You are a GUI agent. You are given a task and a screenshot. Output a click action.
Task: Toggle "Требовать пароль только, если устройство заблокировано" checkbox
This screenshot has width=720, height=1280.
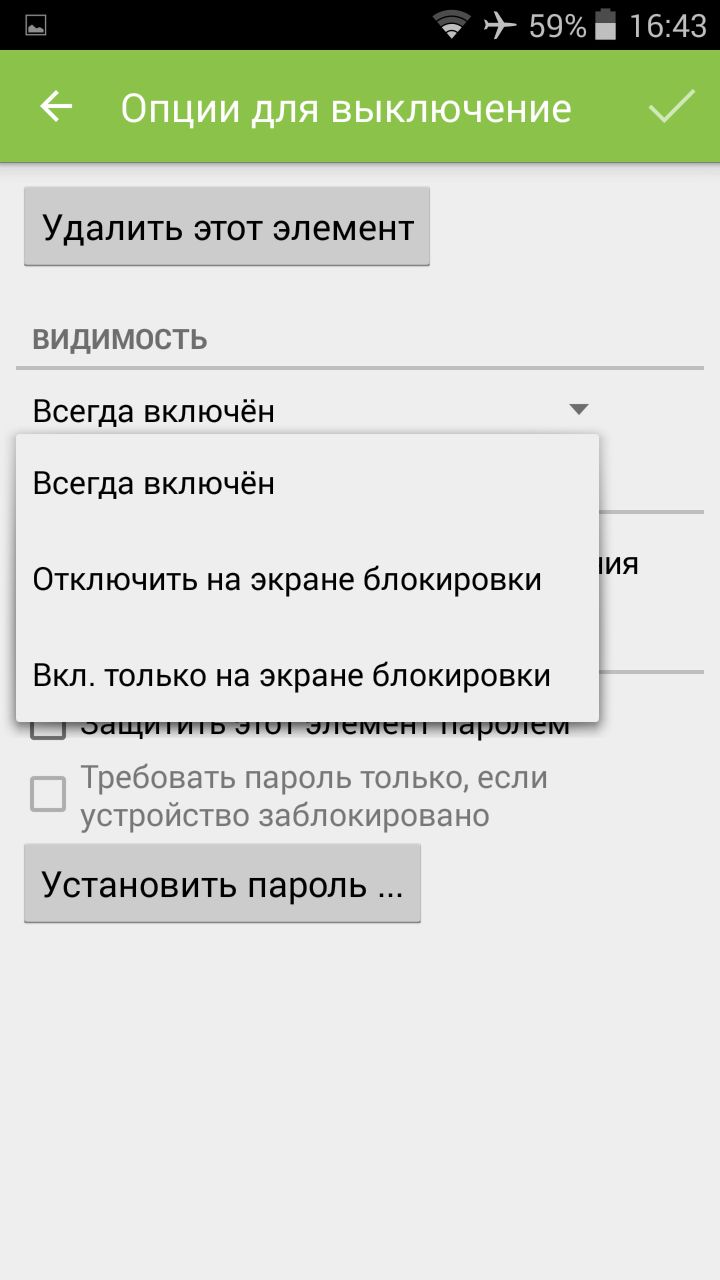point(48,795)
